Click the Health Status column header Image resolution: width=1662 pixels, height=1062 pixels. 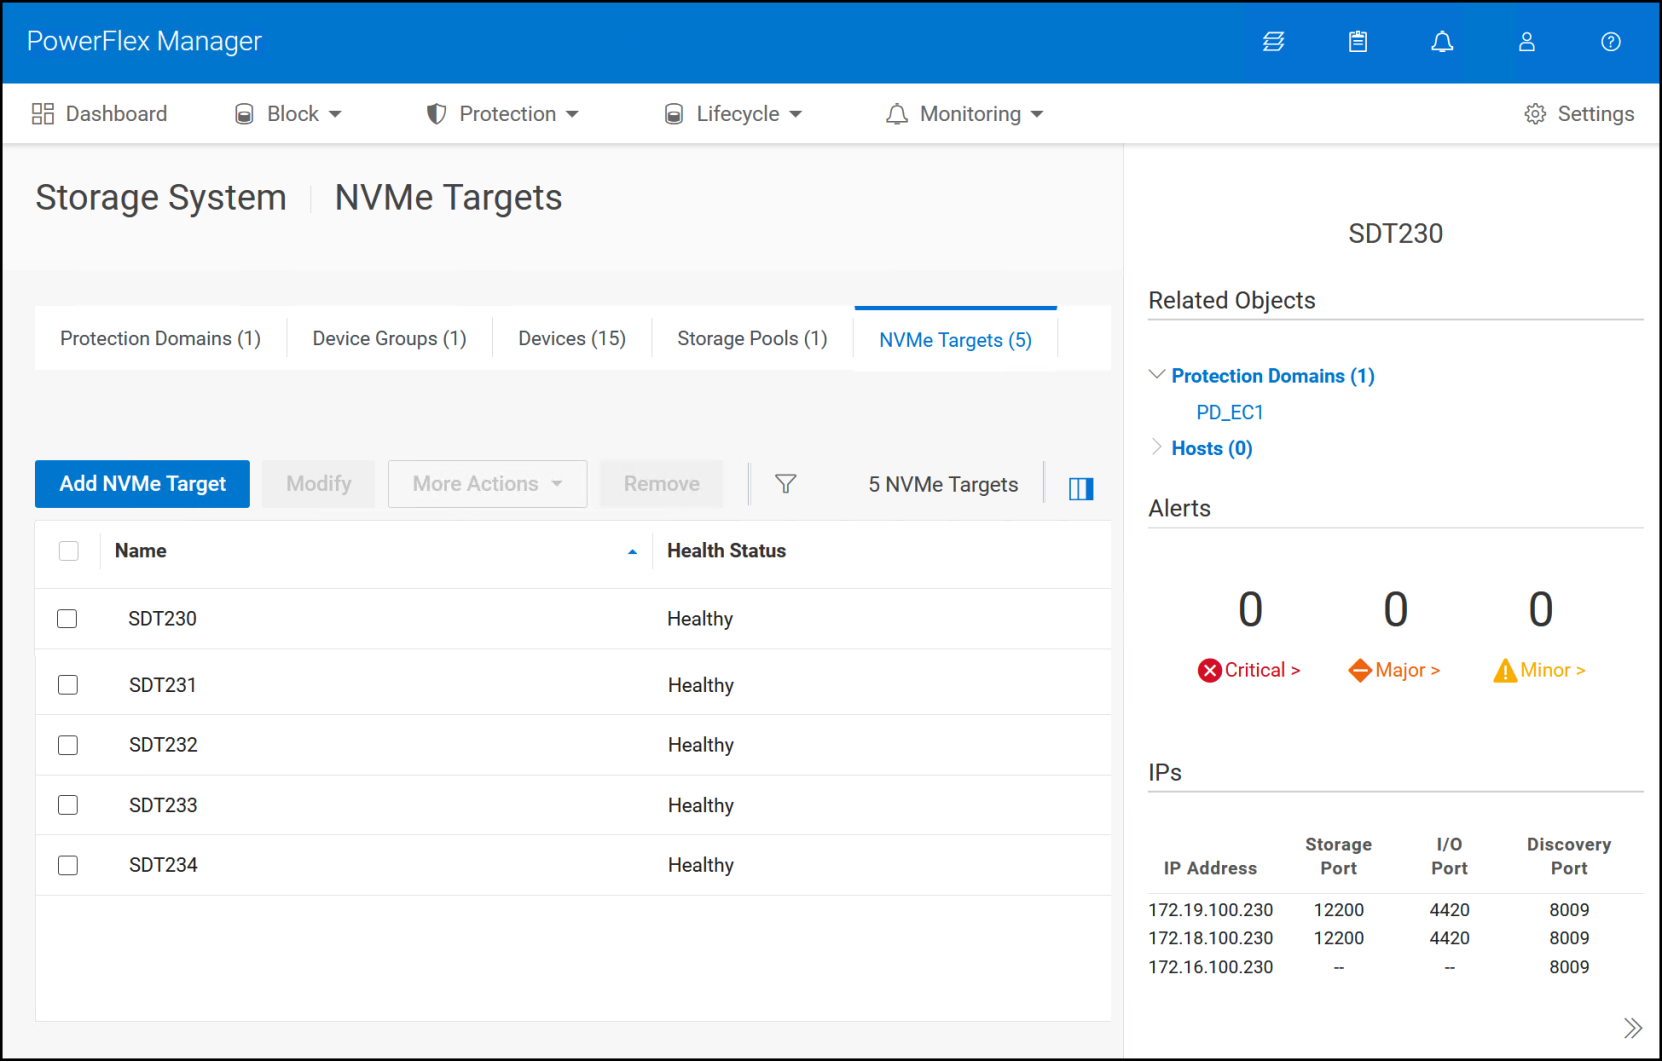pos(727,551)
